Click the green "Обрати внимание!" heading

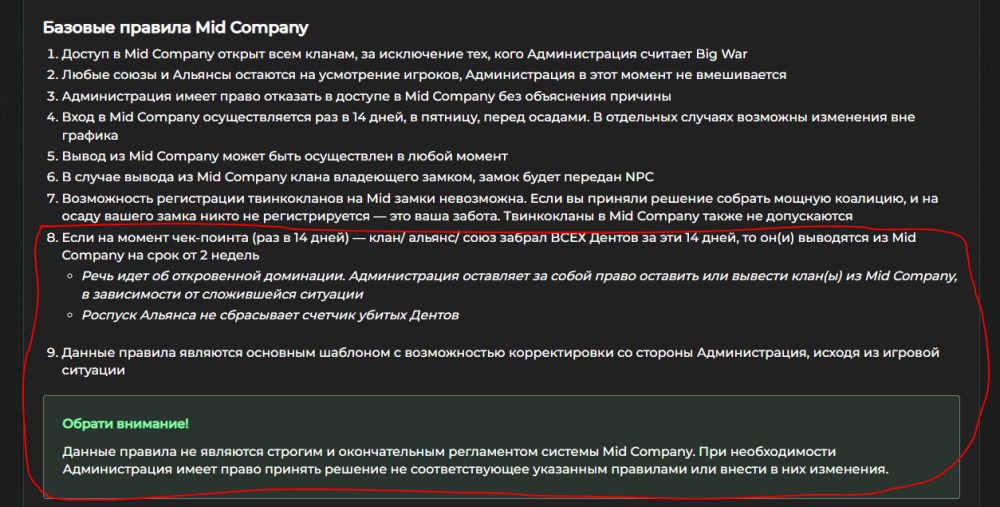point(125,424)
